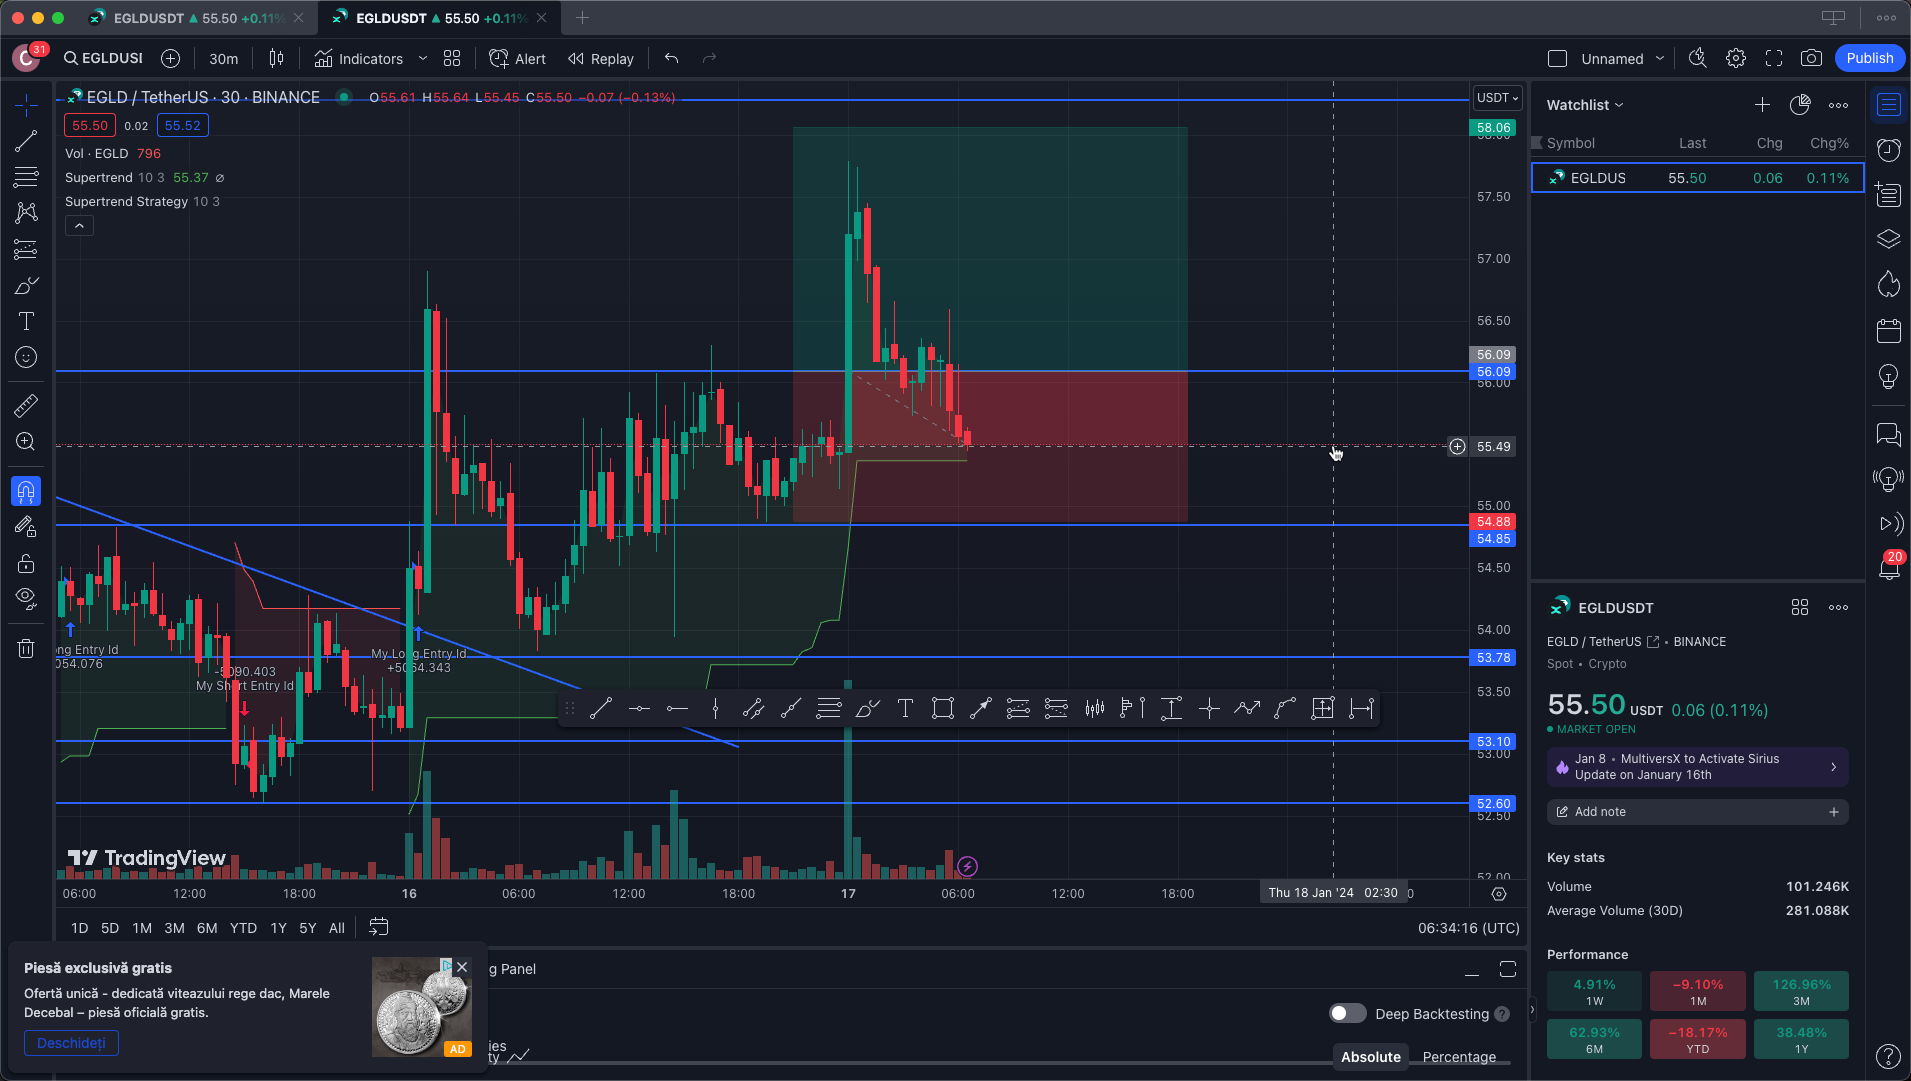Click the trash remove objects icon
The width and height of the screenshot is (1911, 1081).
pyautogui.click(x=26, y=649)
